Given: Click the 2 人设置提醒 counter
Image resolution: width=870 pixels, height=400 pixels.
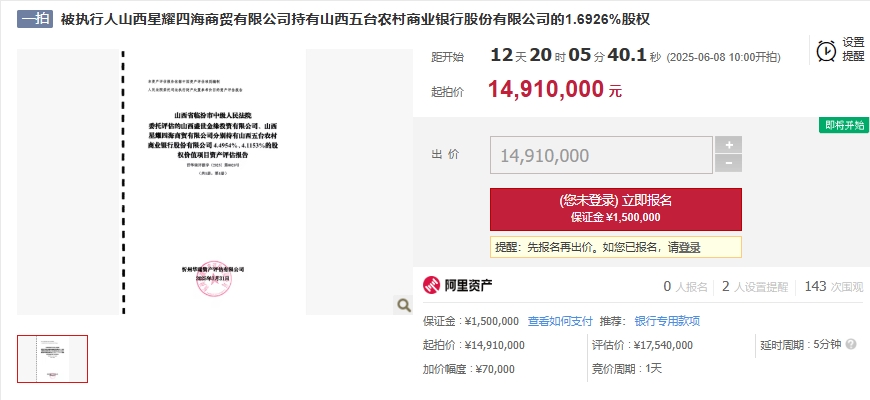Looking at the screenshot, I should pos(755,286).
